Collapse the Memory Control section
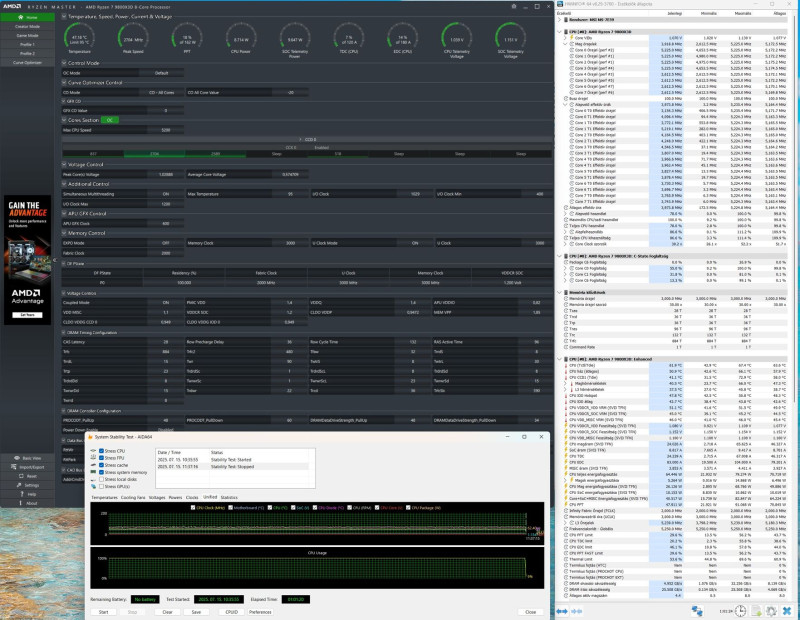The image size is (800, 620). (x=64, y=233)
